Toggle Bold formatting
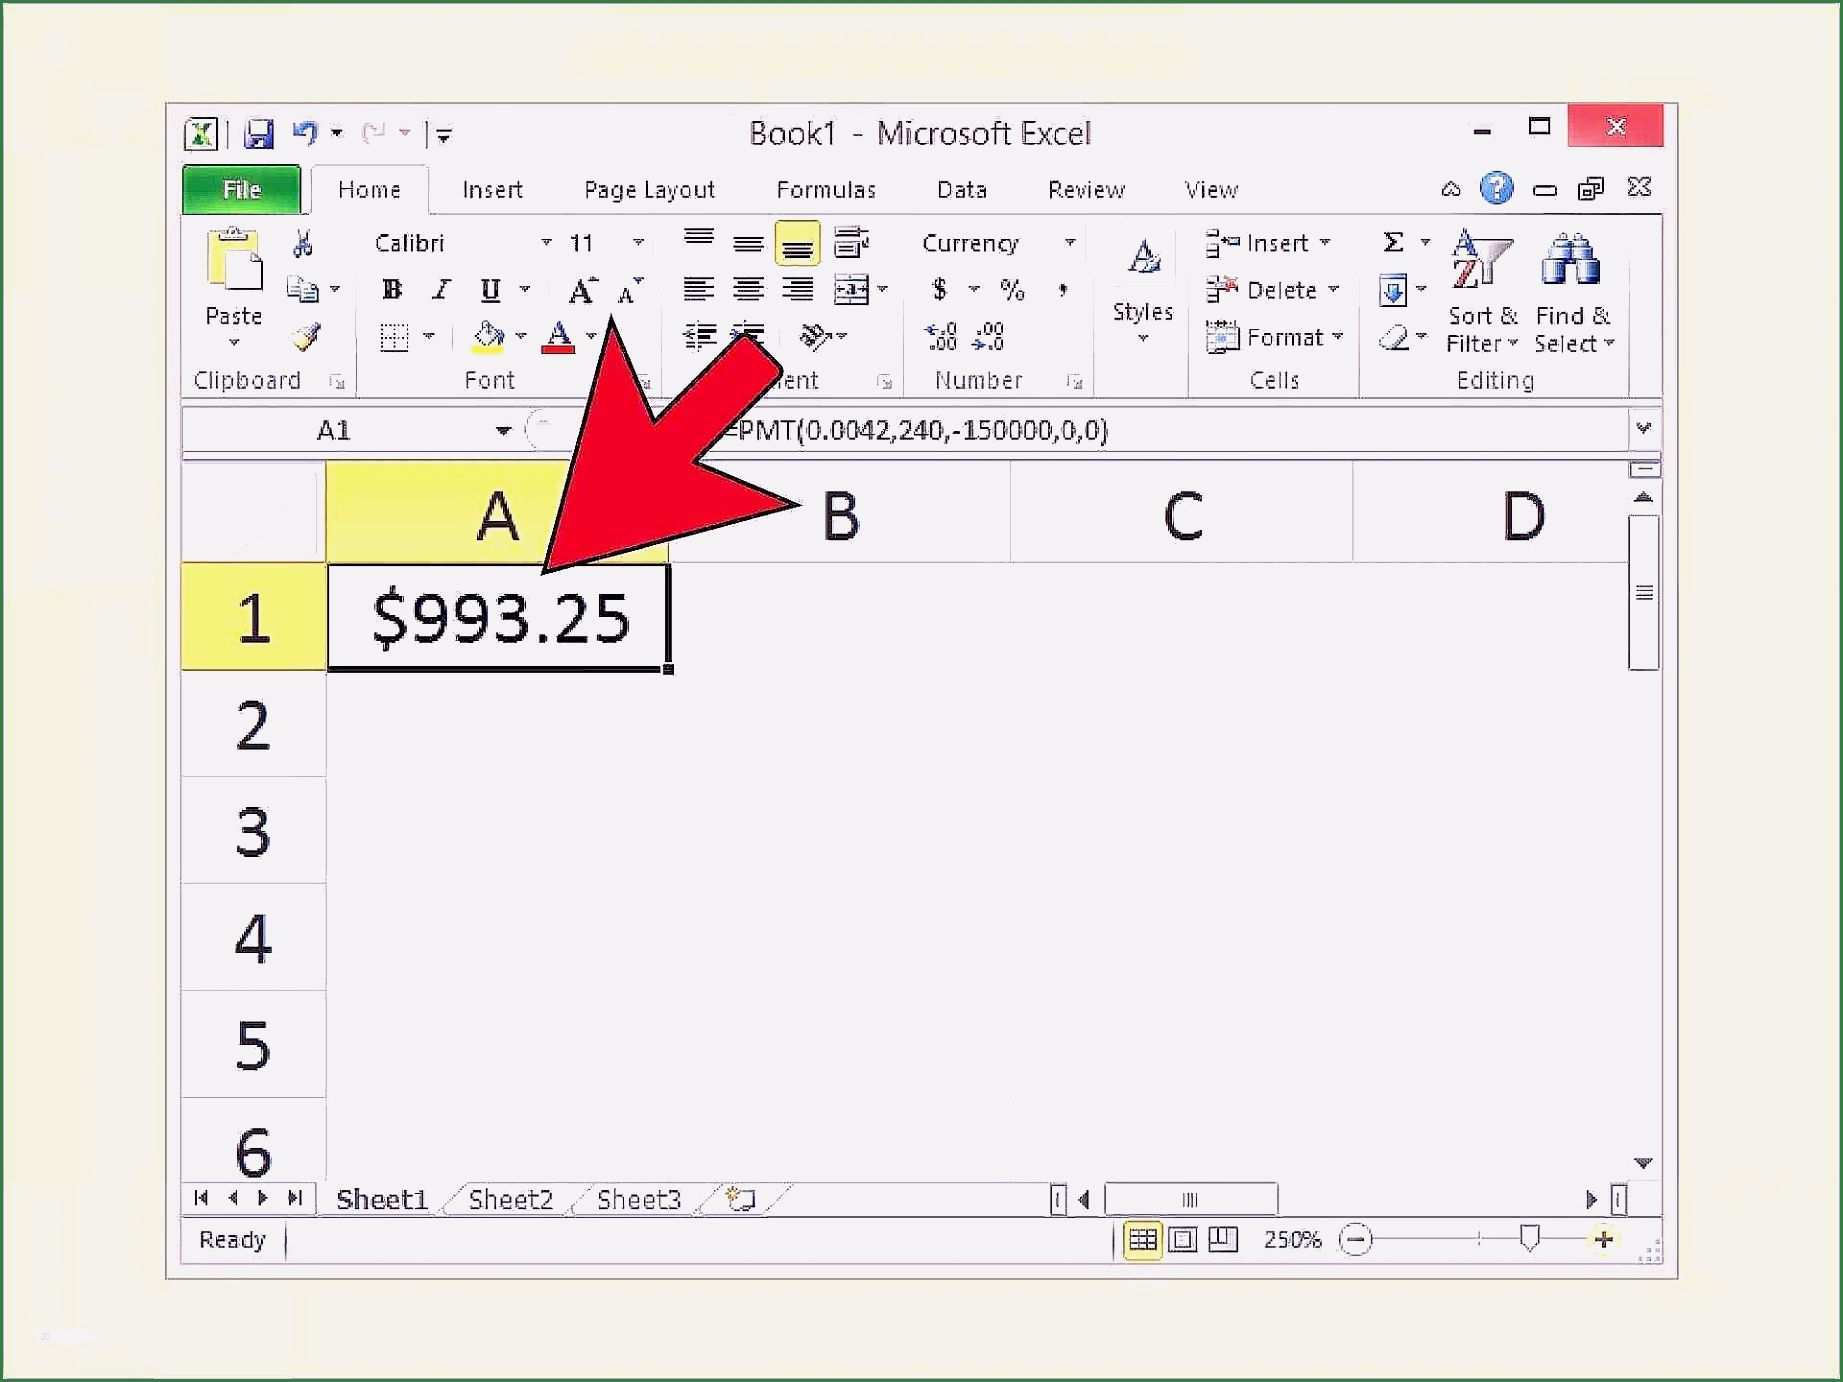 (x=392, y=290)
